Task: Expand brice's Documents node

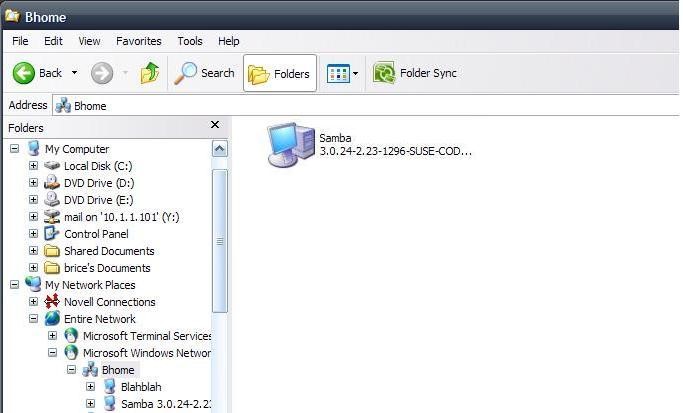Action: 33,267
